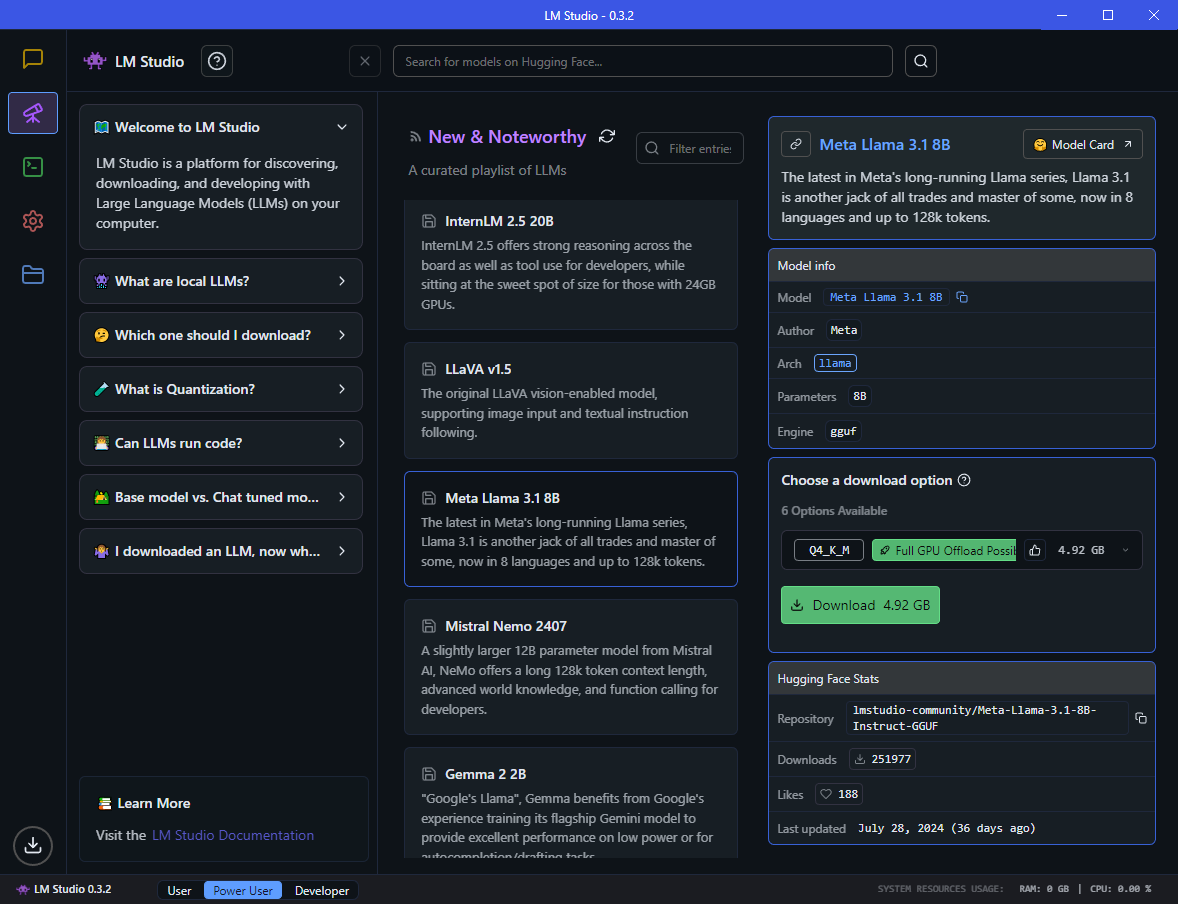Switch to User mode
The image size is (1178, 904).
tap(180, 890)
